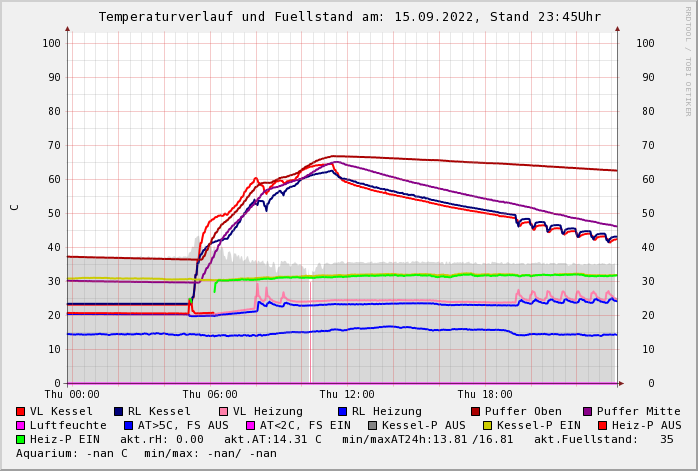This screenshot has width=698, height=471.
Task: Click the Thu 12:00 time axis label
Action: pos(347,394)
